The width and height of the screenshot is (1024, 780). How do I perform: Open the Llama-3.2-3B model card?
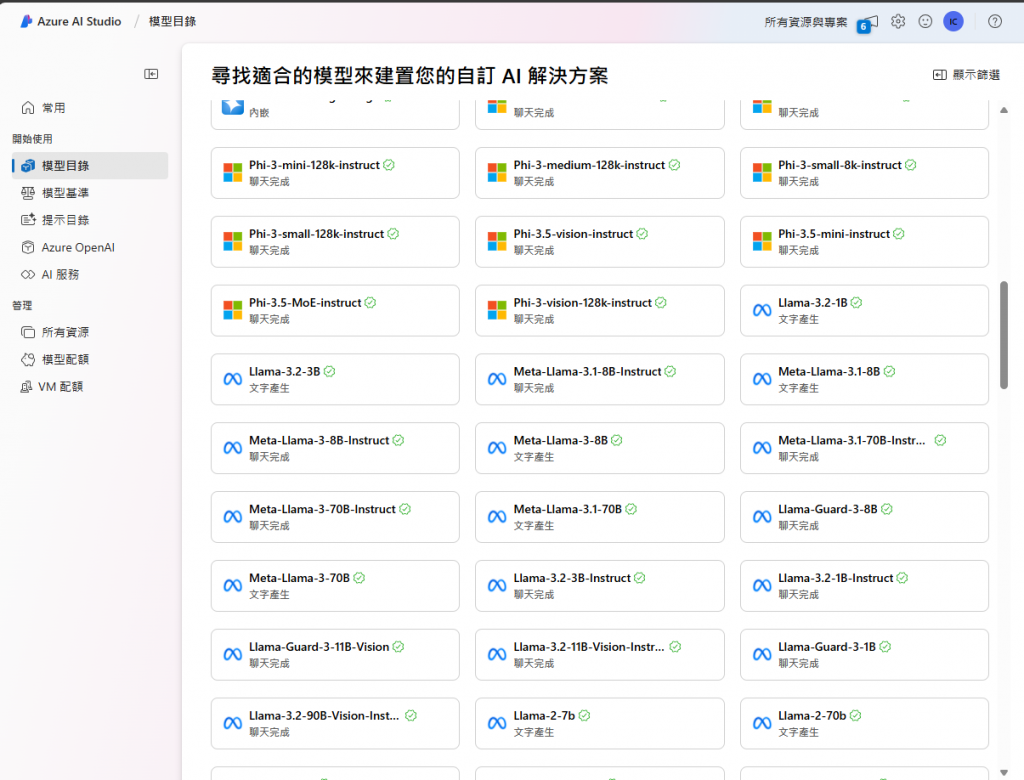pos(335,380)
